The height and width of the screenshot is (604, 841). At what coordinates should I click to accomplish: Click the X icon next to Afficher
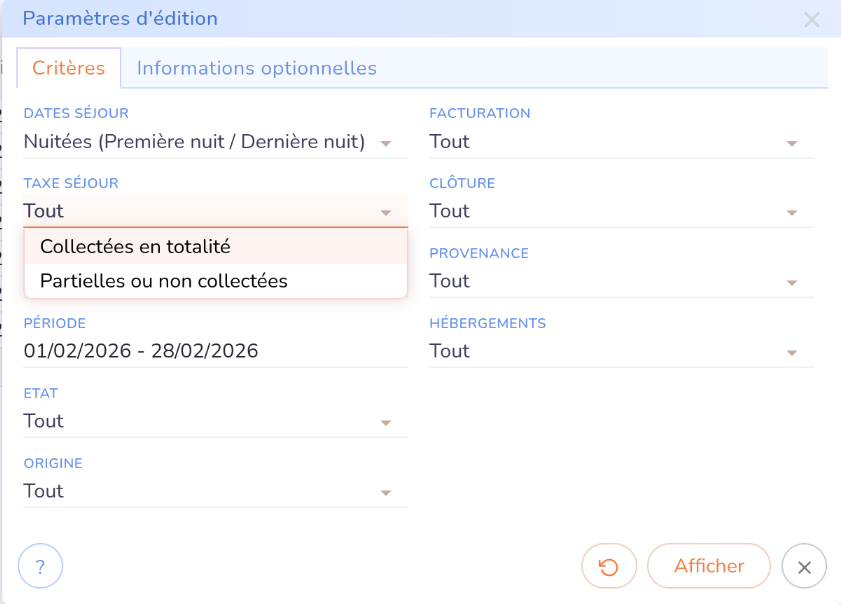(803, 566)
